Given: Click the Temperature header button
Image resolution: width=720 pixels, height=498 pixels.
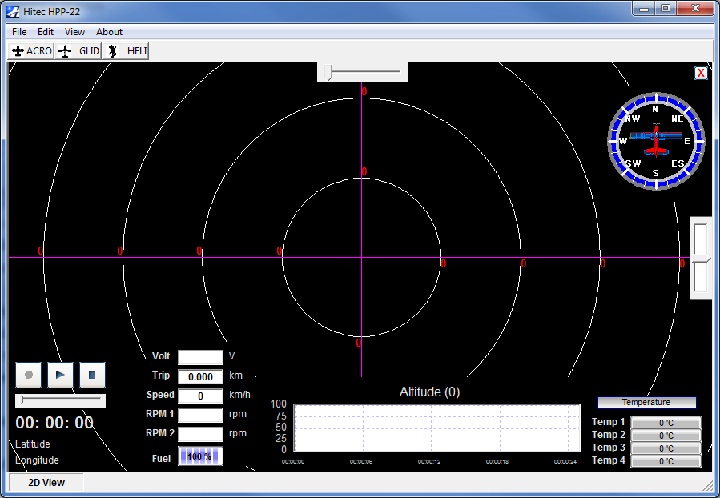Looking at the screenshot, I should 646,402.
